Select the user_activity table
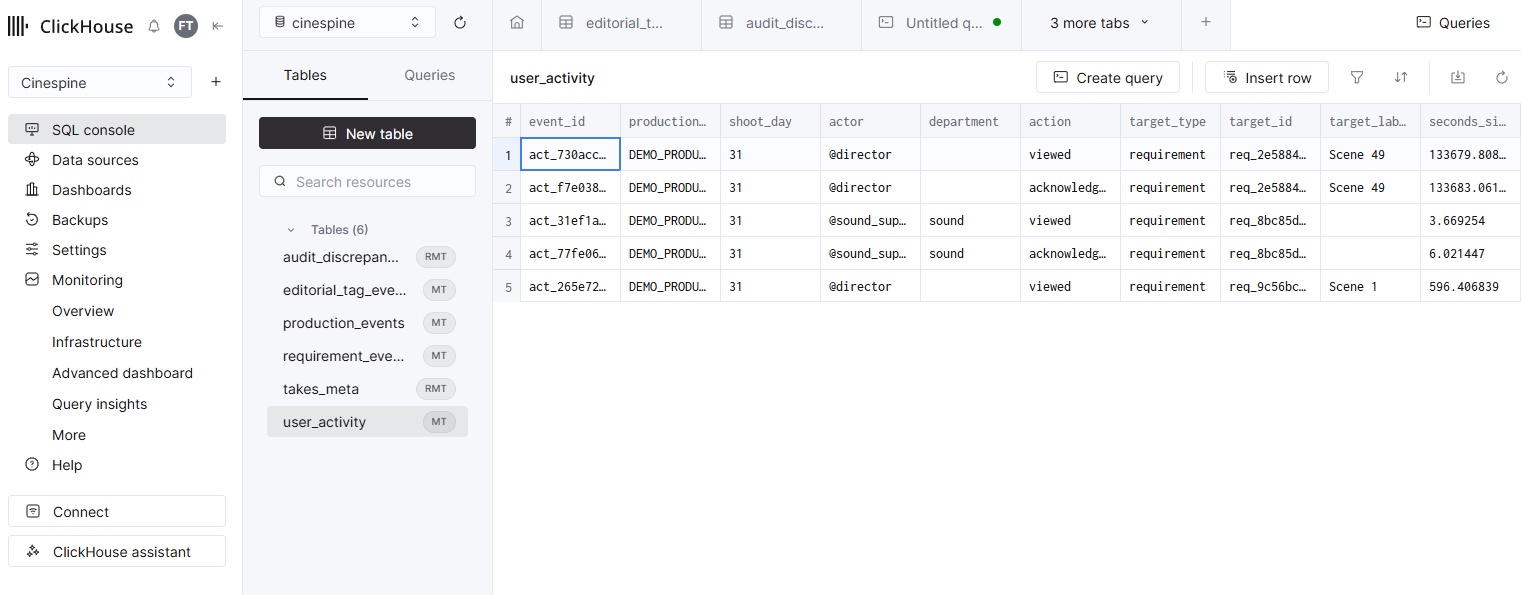Viewport: 1521px width, 595px height. [367, 422]
